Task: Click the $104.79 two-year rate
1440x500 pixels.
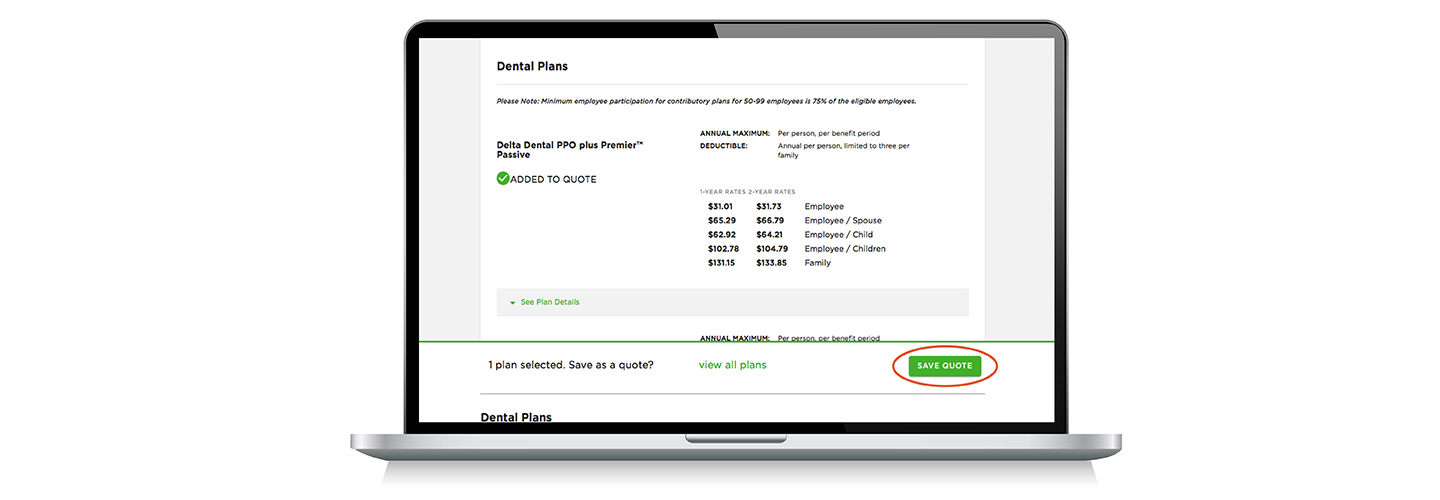Action: coord(772,249)
